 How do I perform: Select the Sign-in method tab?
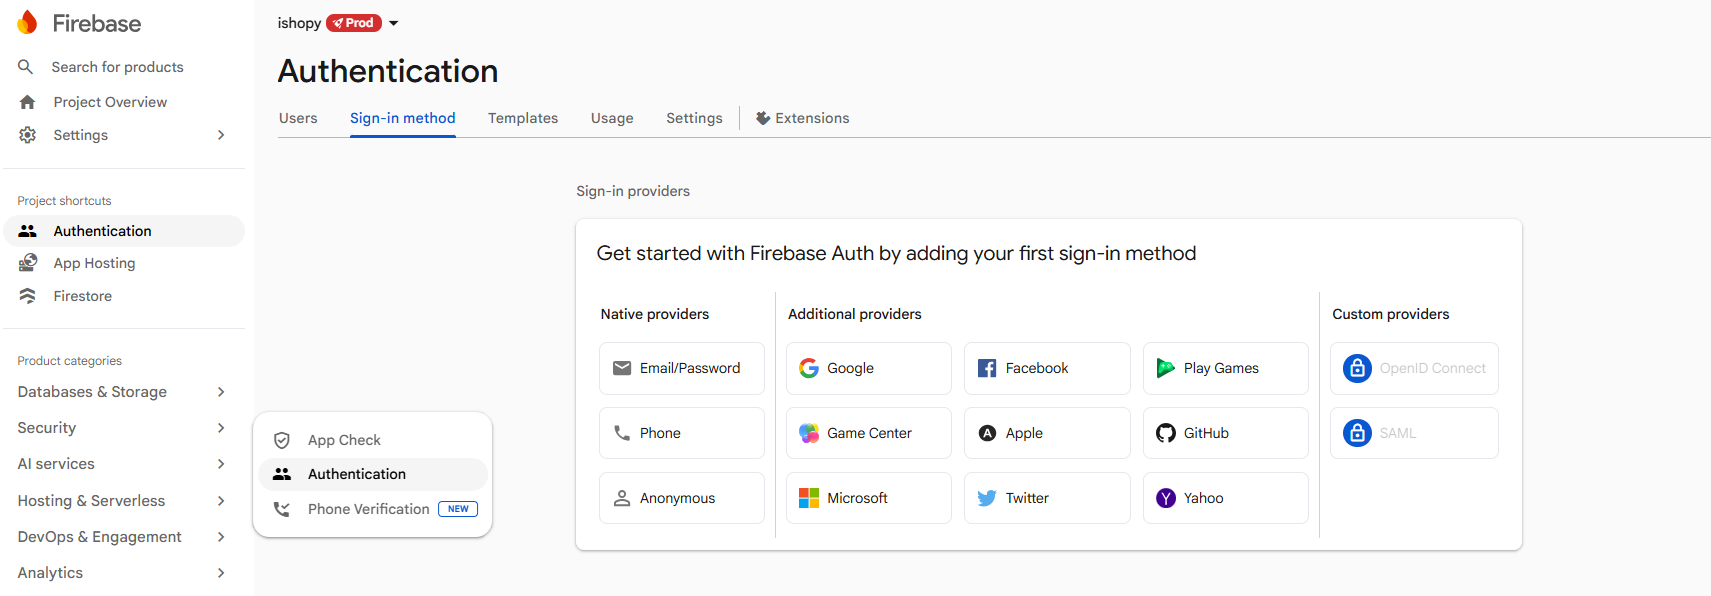click(x=403, y=118)
